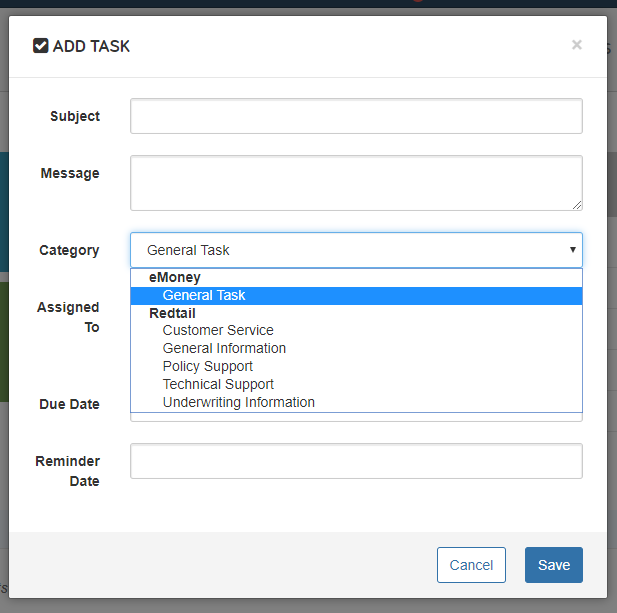This screenshot has width=617, height=613.
Task: Close the Add Task dialog with X
Action: [576, 45]
